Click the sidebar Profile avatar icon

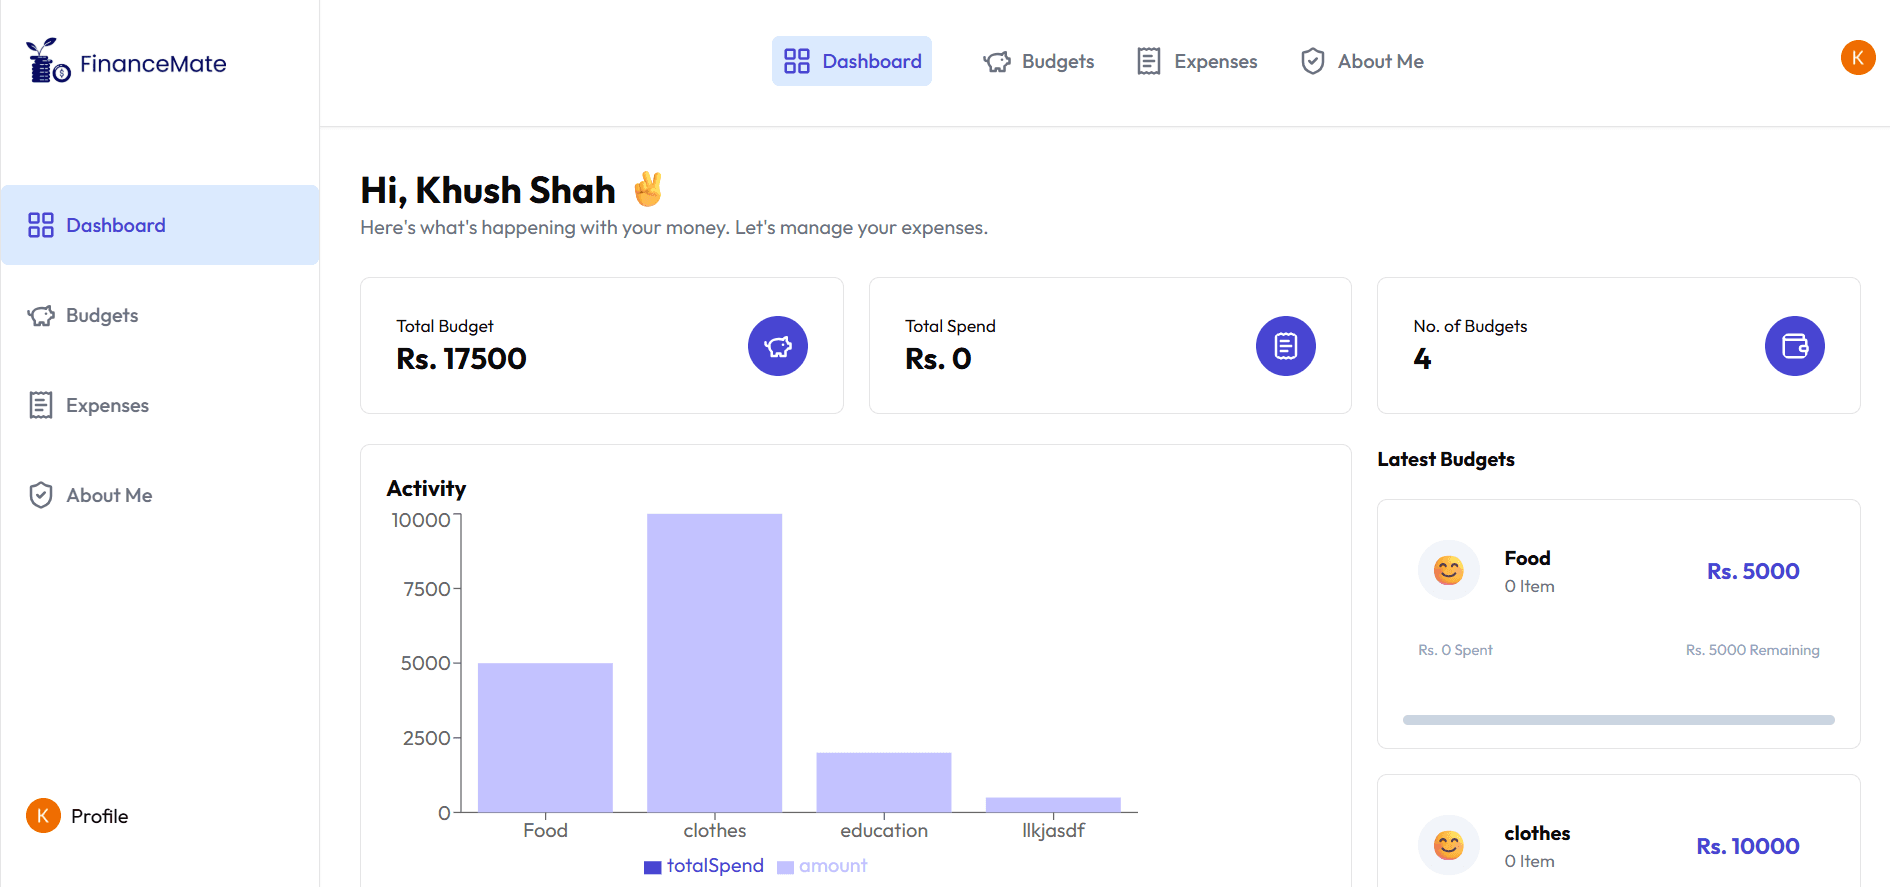tap(43, 816)
